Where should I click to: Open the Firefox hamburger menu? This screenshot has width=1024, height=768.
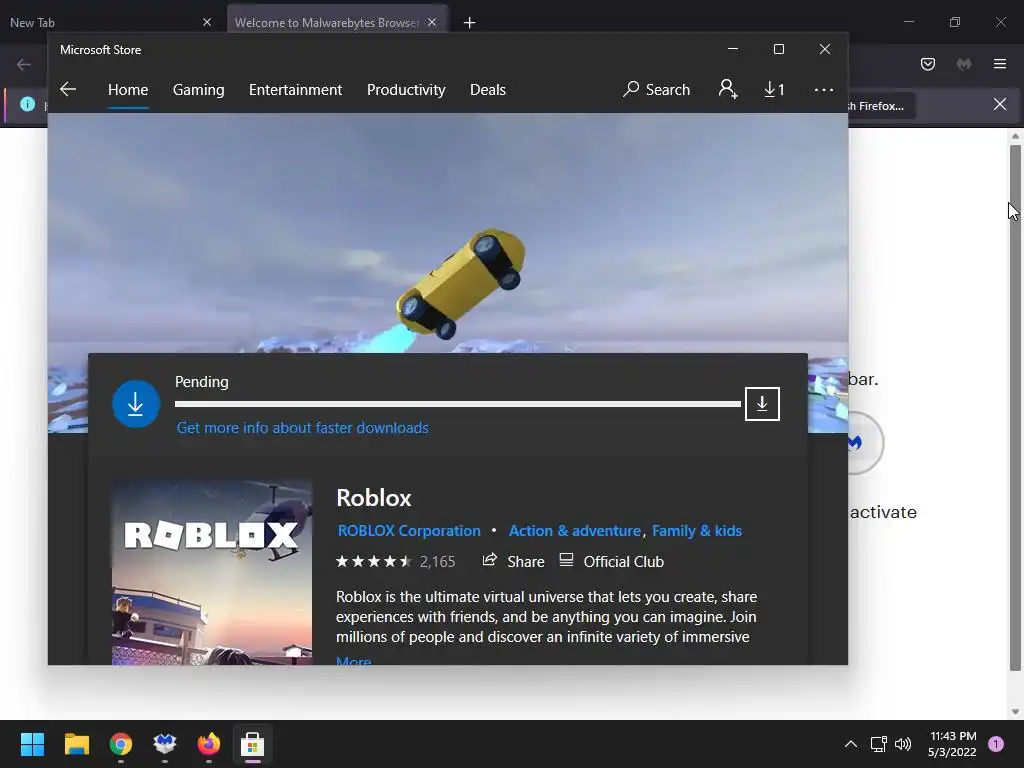pos(1000,64)
